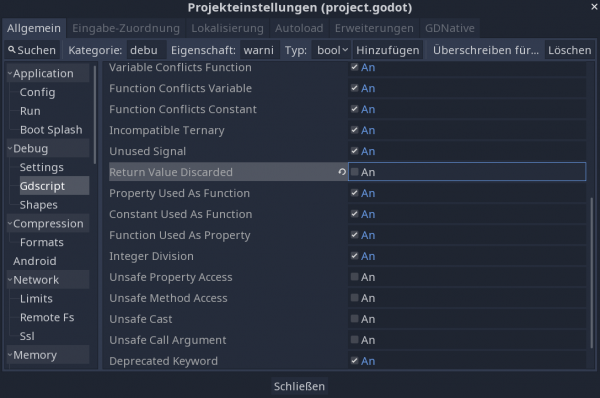Viewport: 600px width, 398px height.
Task: Click the Hinzufügen button
Action: tap(388, 50)
